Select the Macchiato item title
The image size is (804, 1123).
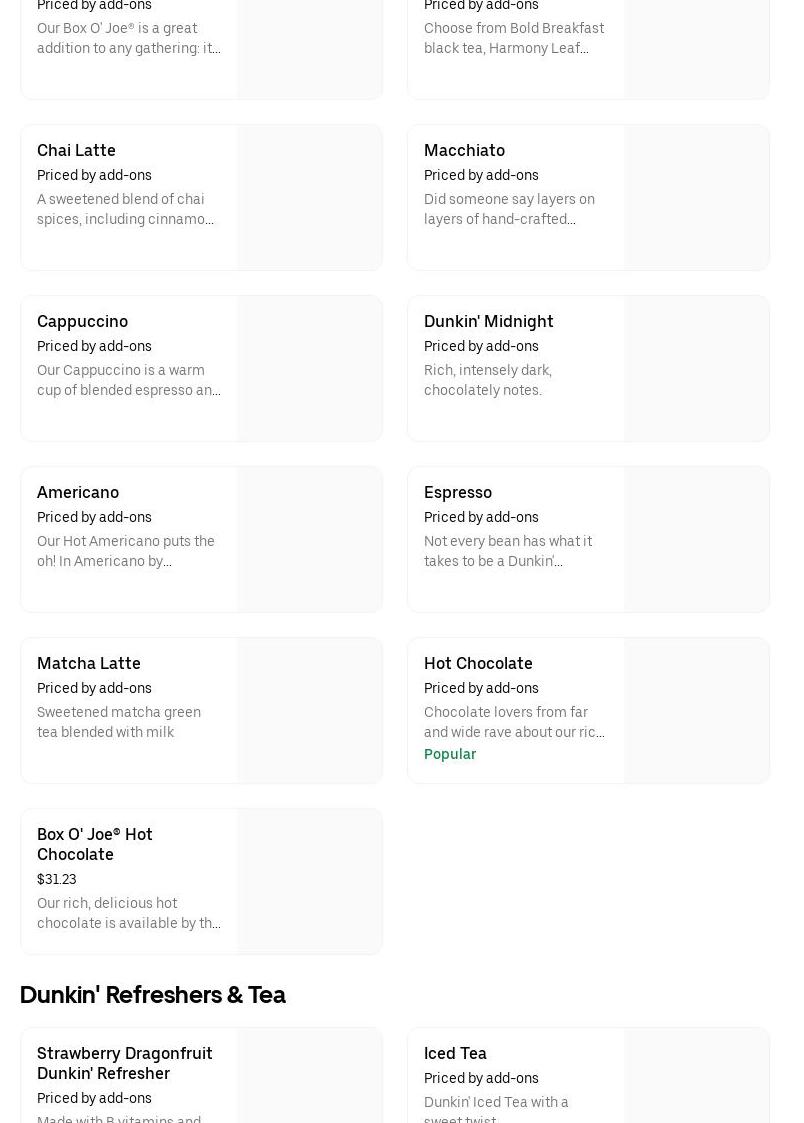pos(464,150)
